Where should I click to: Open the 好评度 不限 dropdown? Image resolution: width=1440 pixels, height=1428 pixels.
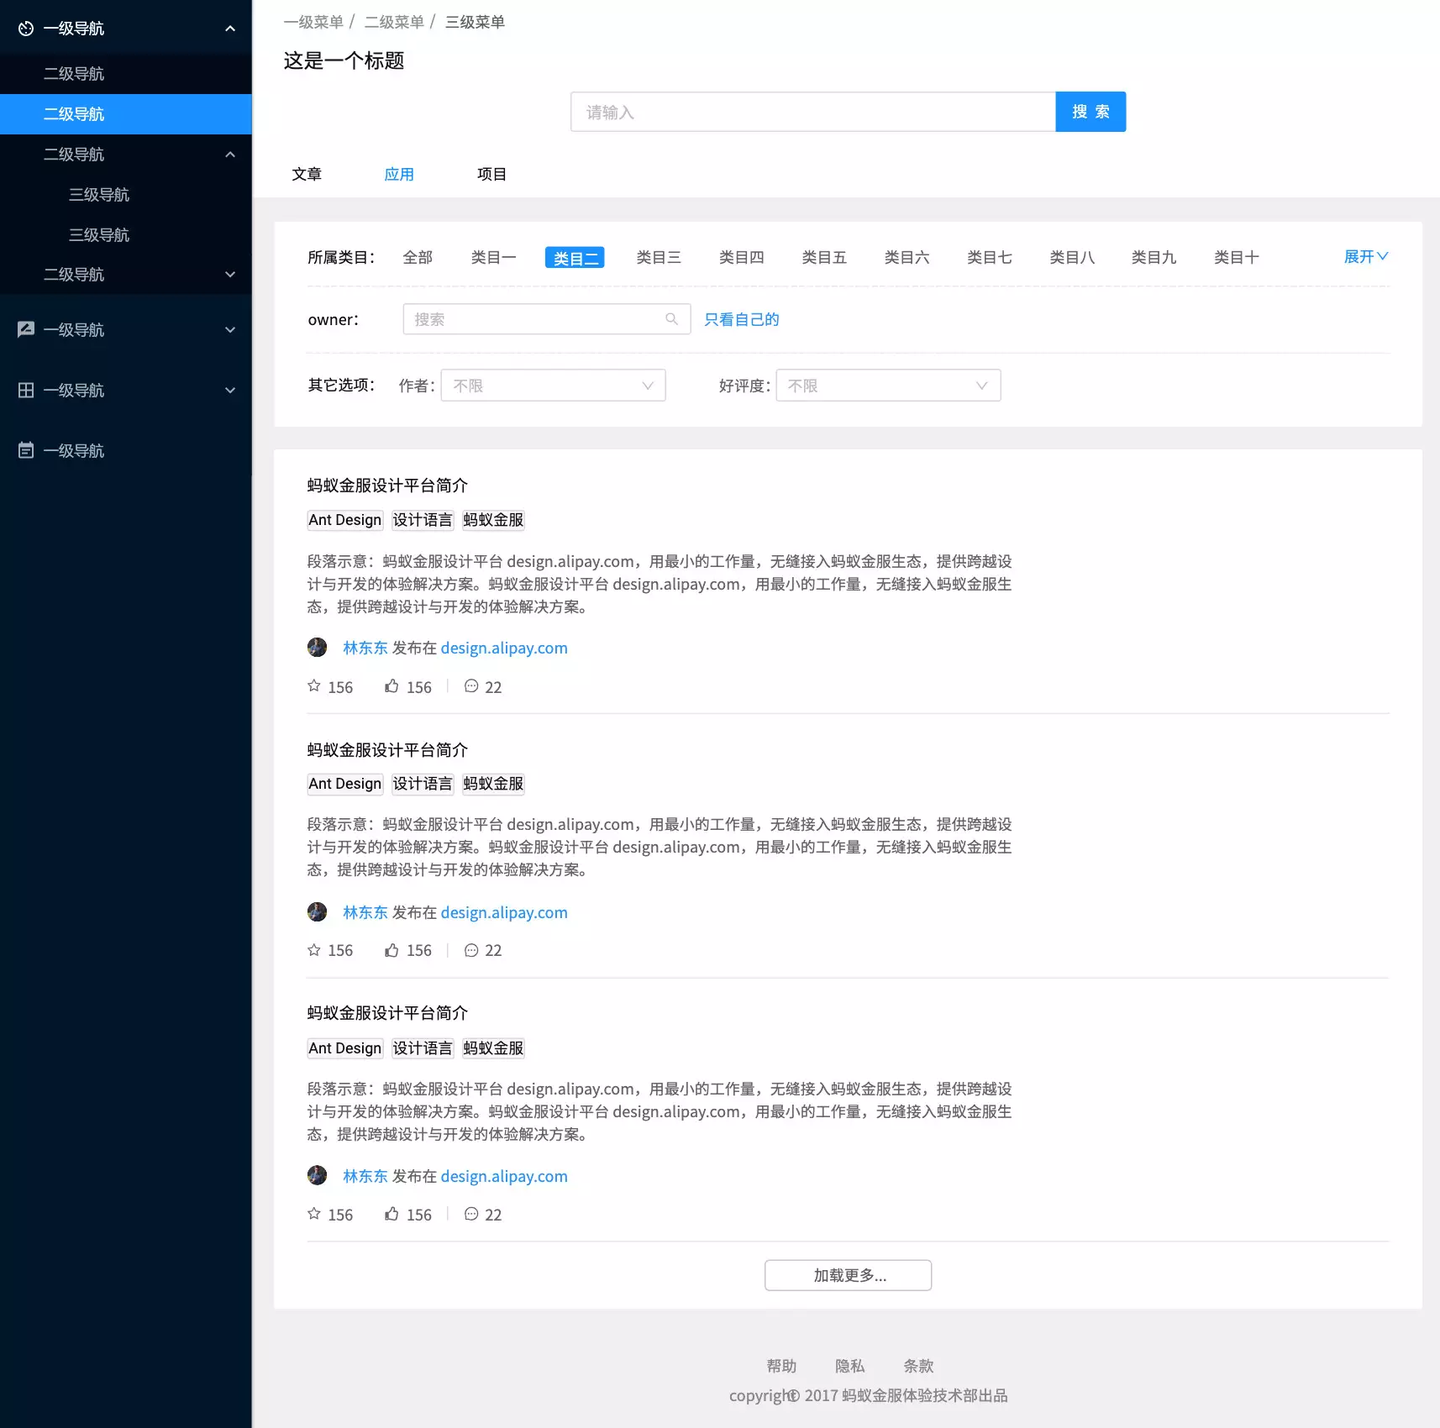[x=888, y=385]
